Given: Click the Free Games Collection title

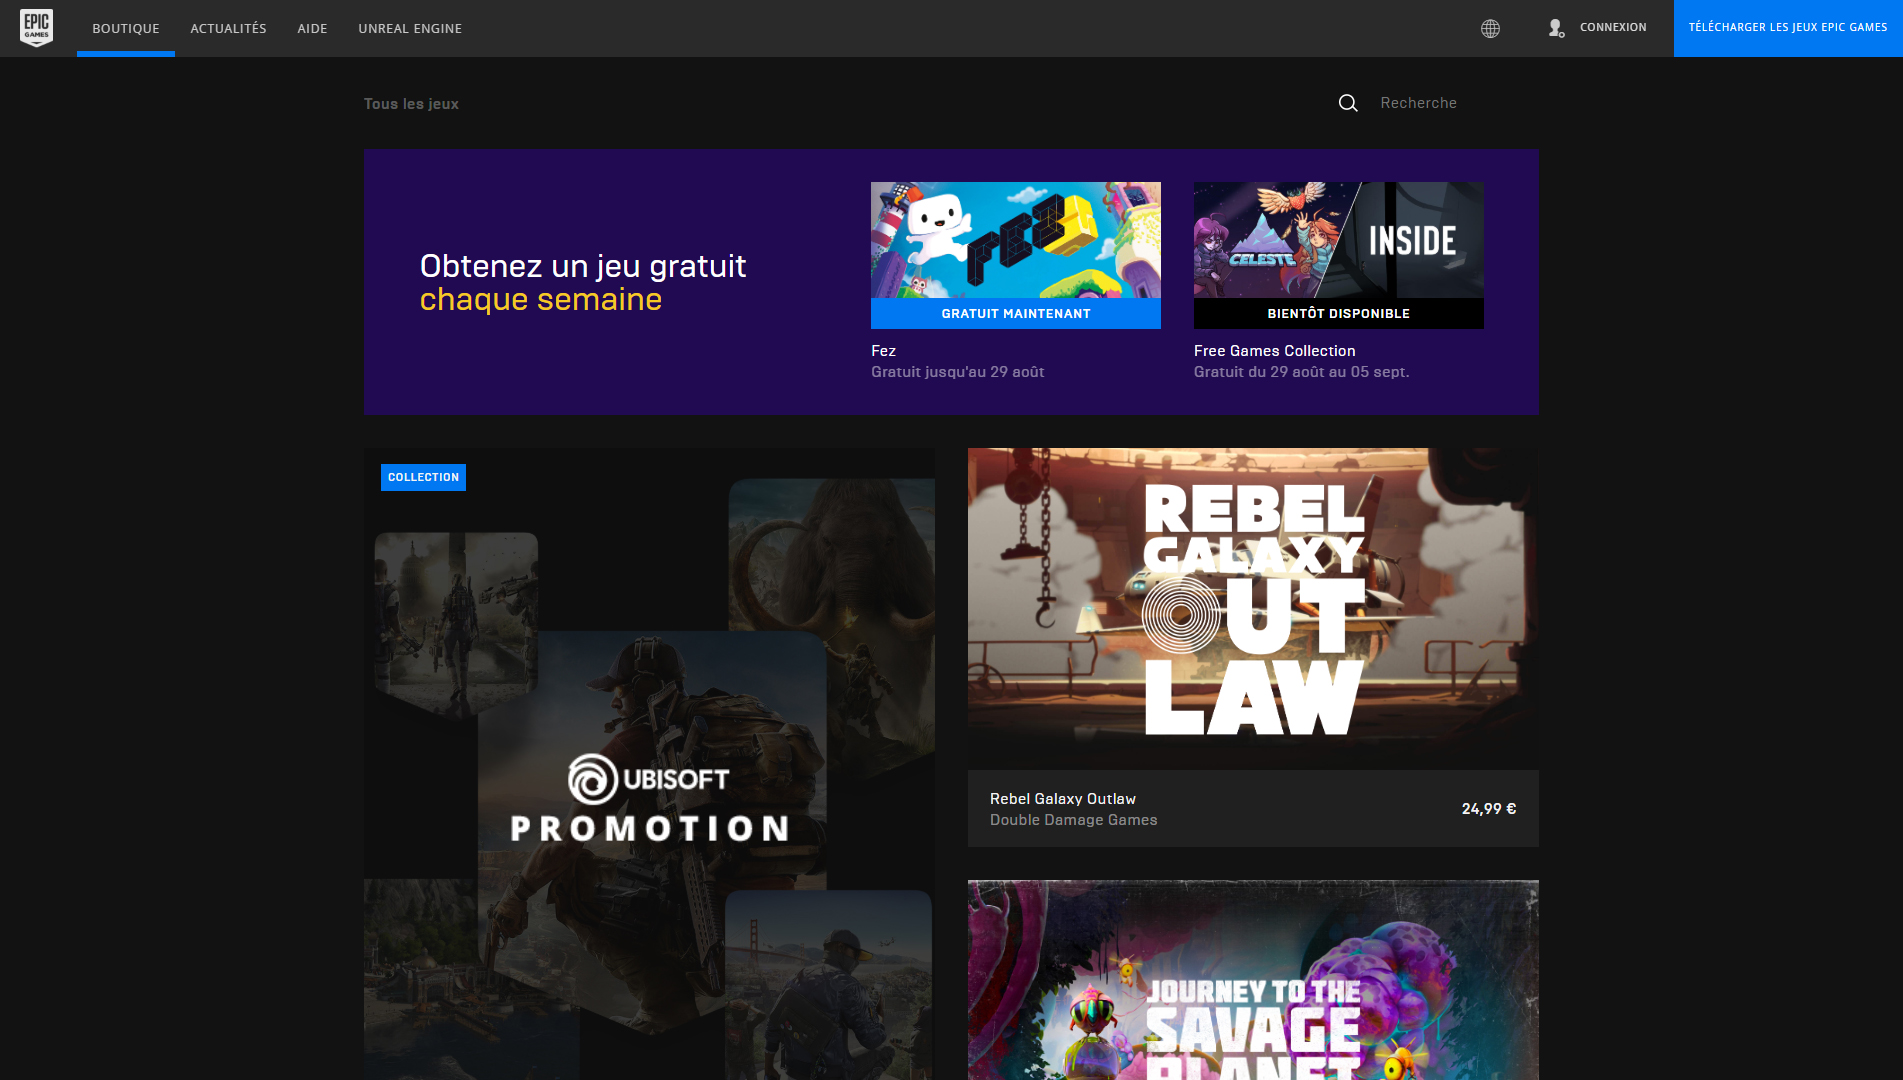Looking at the screenshot, I should pos(1274,351).
